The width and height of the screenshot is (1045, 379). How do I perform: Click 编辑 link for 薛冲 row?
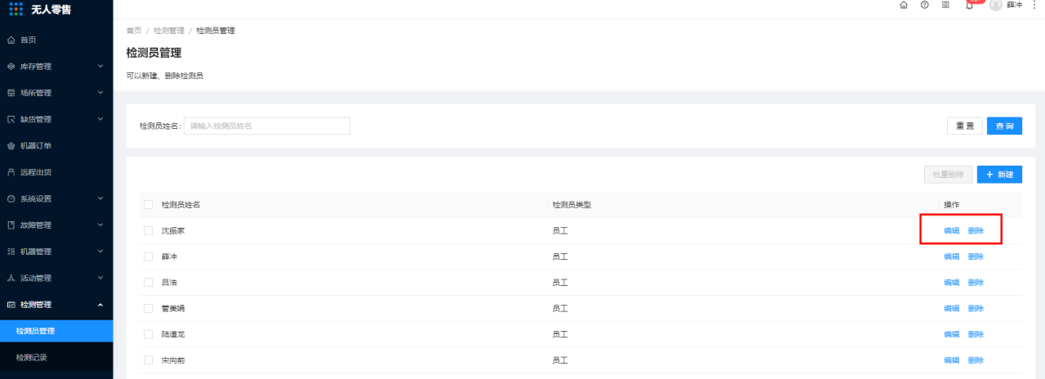[951, 256]
